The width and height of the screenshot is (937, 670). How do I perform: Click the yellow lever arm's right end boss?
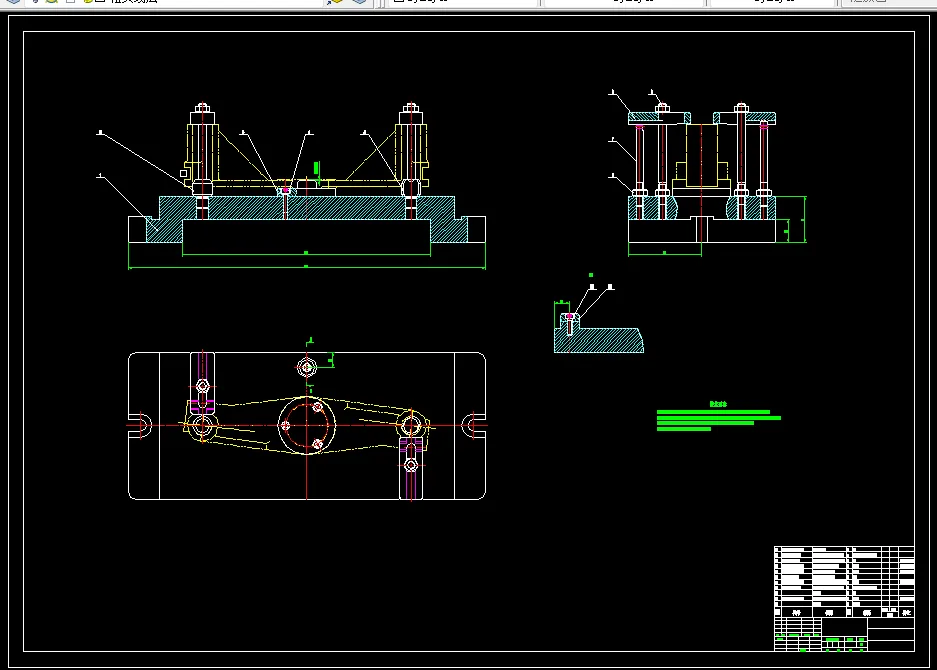pyautogui.click(x=411, y=424)
